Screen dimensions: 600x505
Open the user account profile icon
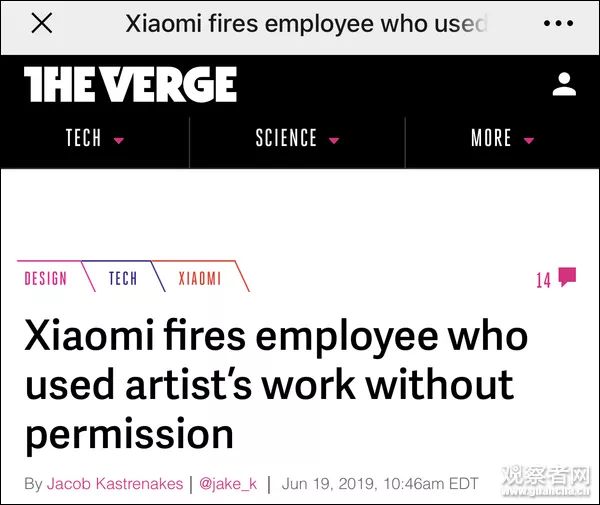(564, 85)
